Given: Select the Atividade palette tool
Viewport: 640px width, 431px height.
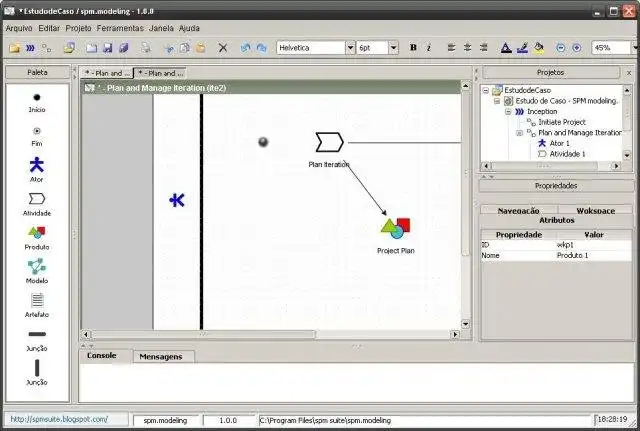Looking at the screenshot, I should [37, 204].
